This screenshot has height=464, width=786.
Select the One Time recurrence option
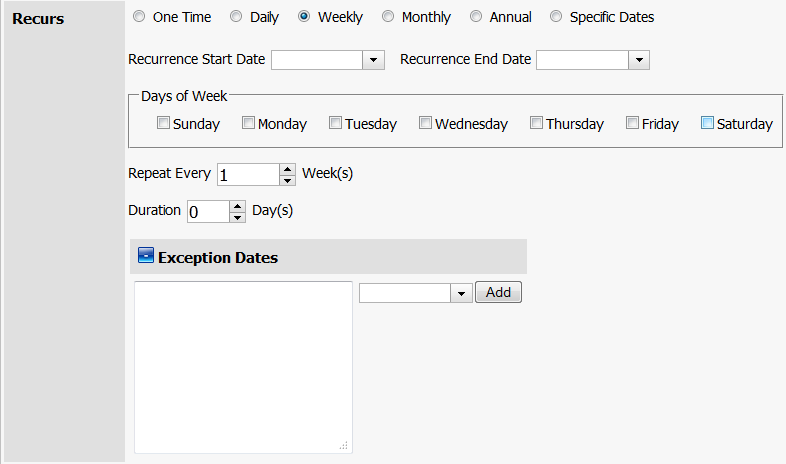(139, 17)
